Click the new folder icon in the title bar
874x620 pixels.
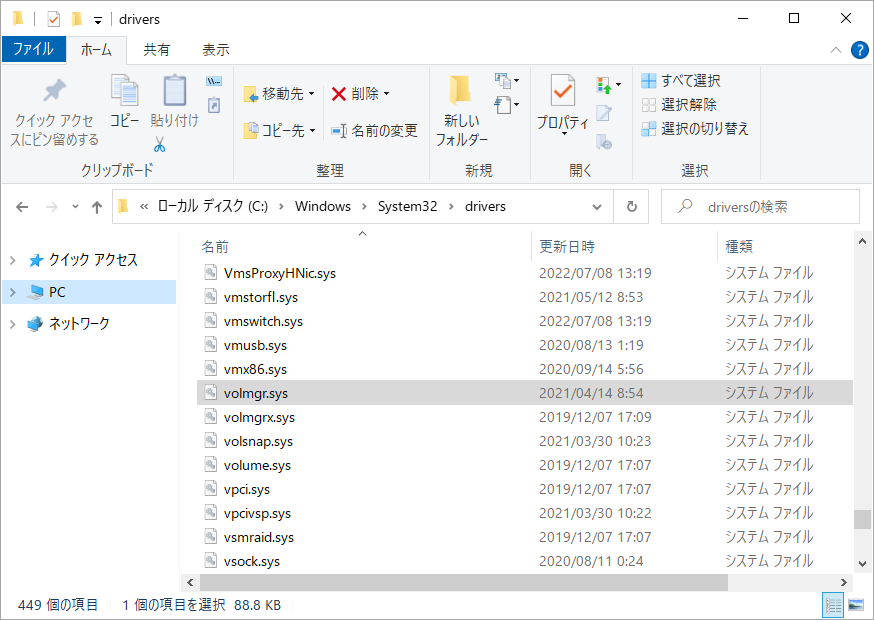77,20
